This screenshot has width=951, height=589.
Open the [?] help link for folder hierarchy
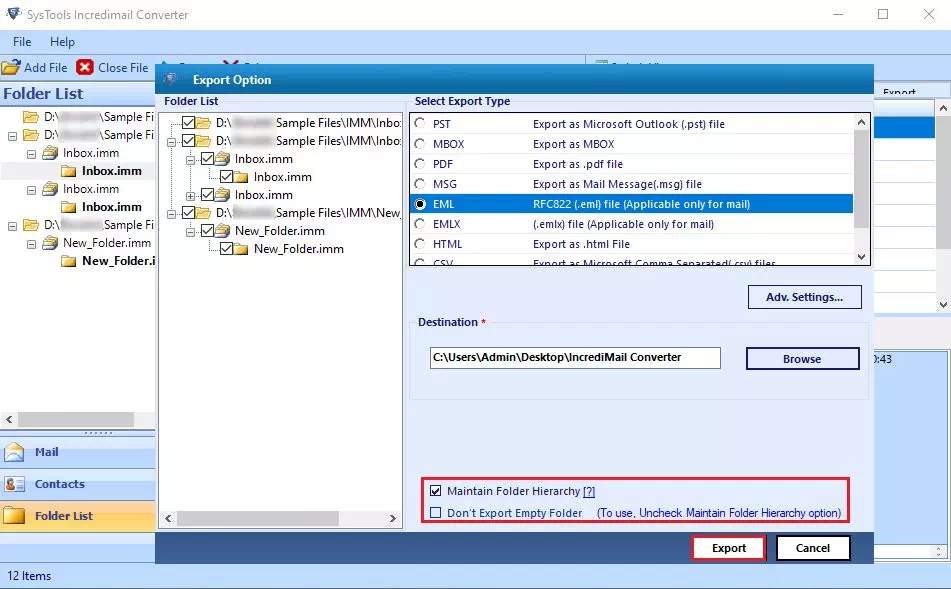point(589,491)
